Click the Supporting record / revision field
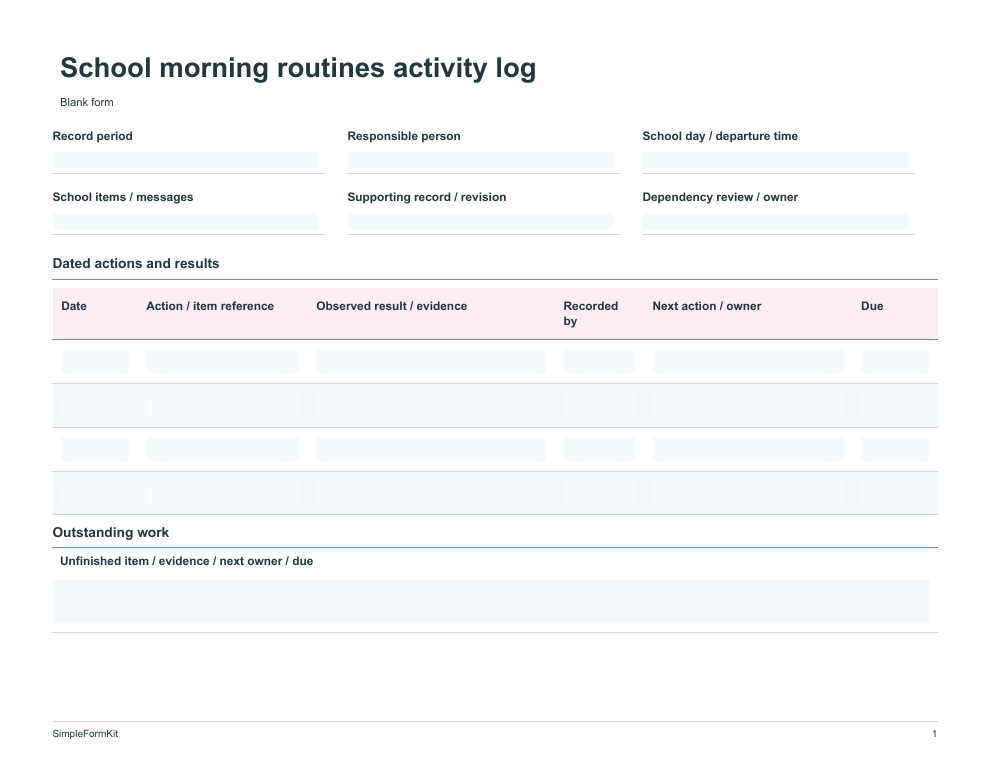Screen dimensions: 990x765 [x=480, y=222]
